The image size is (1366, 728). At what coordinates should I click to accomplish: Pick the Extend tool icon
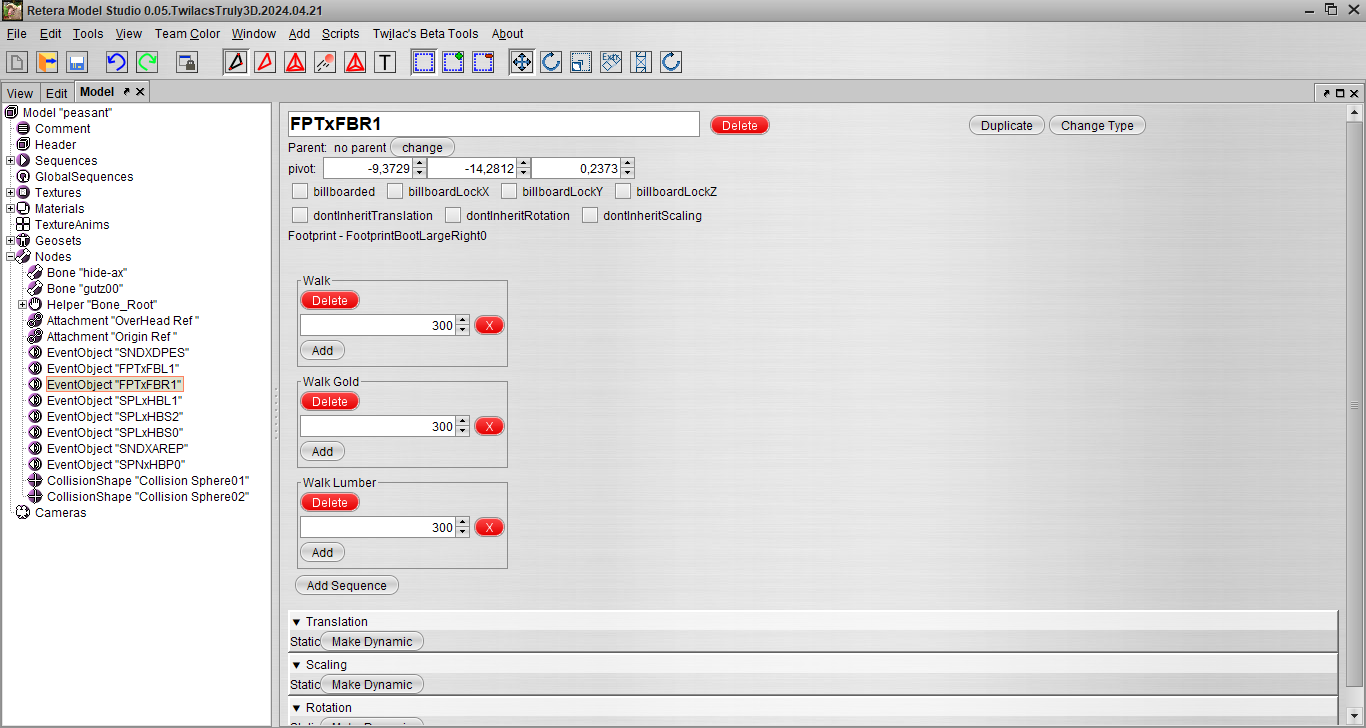pos(641,62)
